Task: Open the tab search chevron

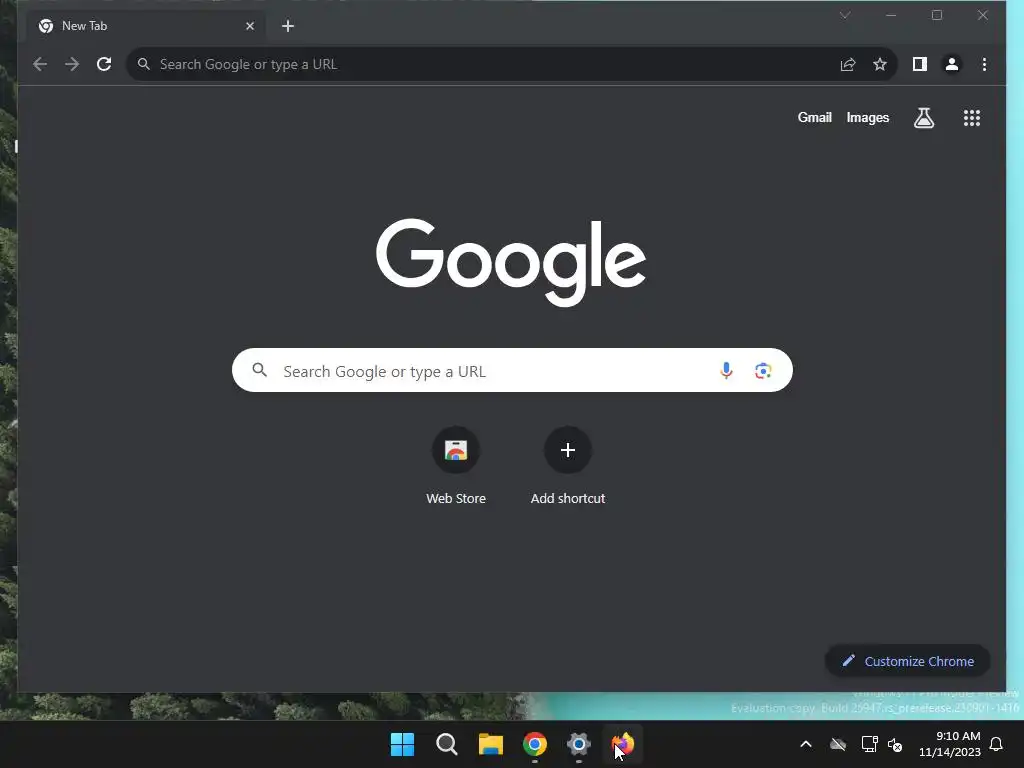Action: click(x=844, y=15)
